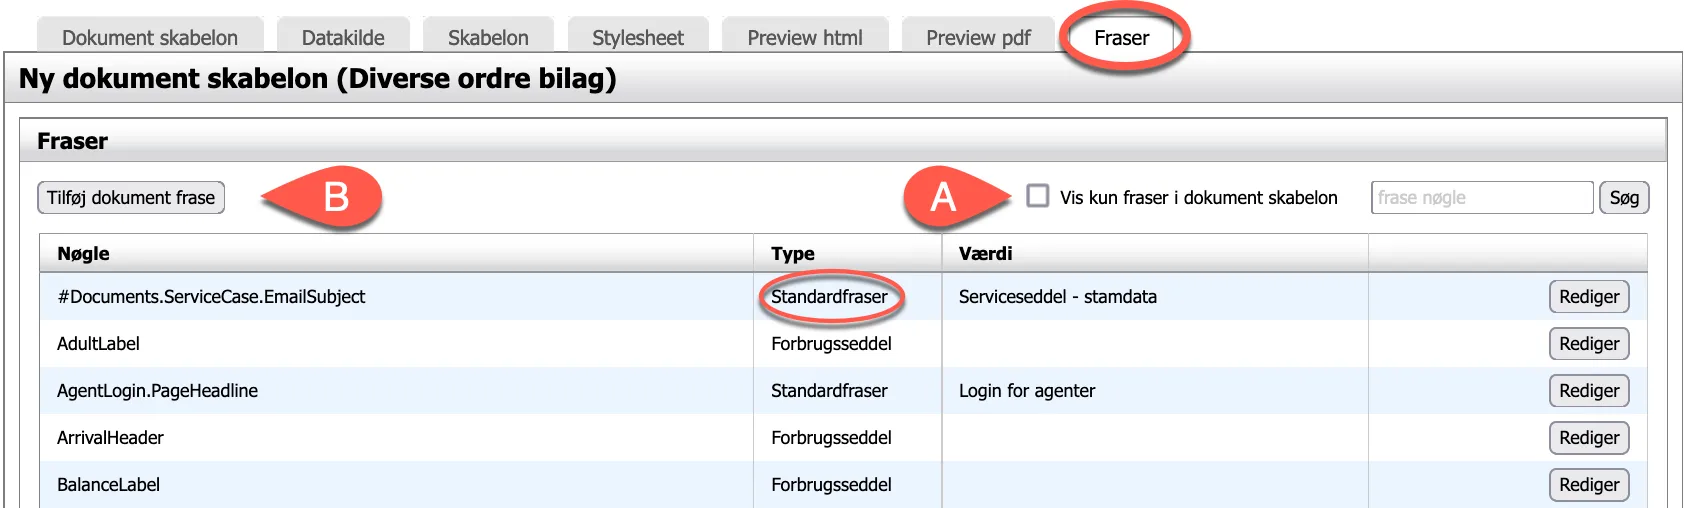Click the Søg button
This screenshot has width=1684, height=508.
[1624, 198]
